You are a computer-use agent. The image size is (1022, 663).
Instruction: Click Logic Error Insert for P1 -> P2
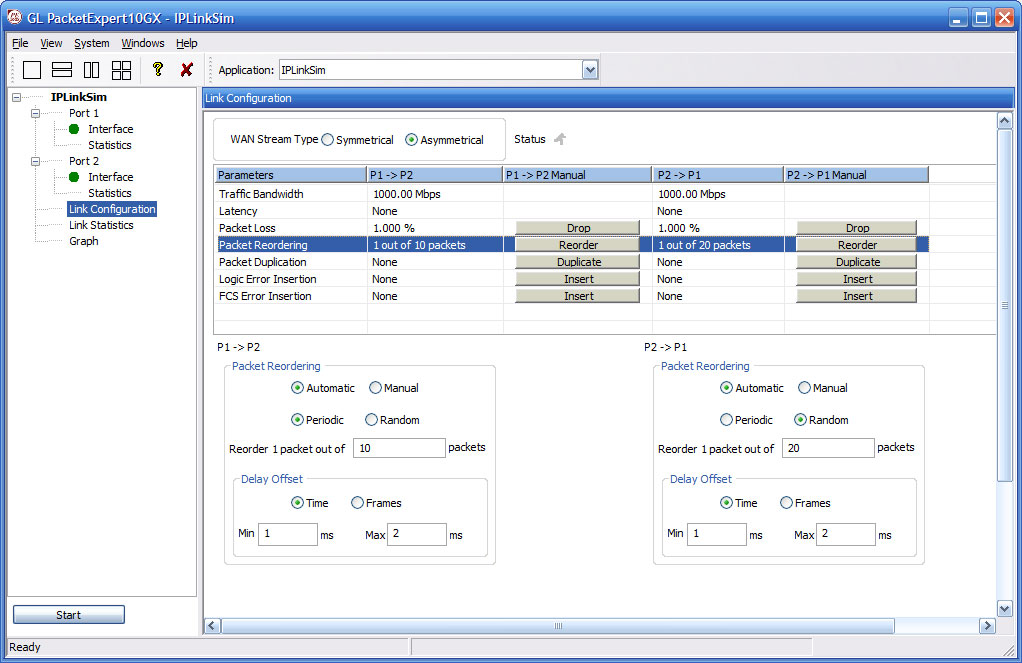coord(578,278)
